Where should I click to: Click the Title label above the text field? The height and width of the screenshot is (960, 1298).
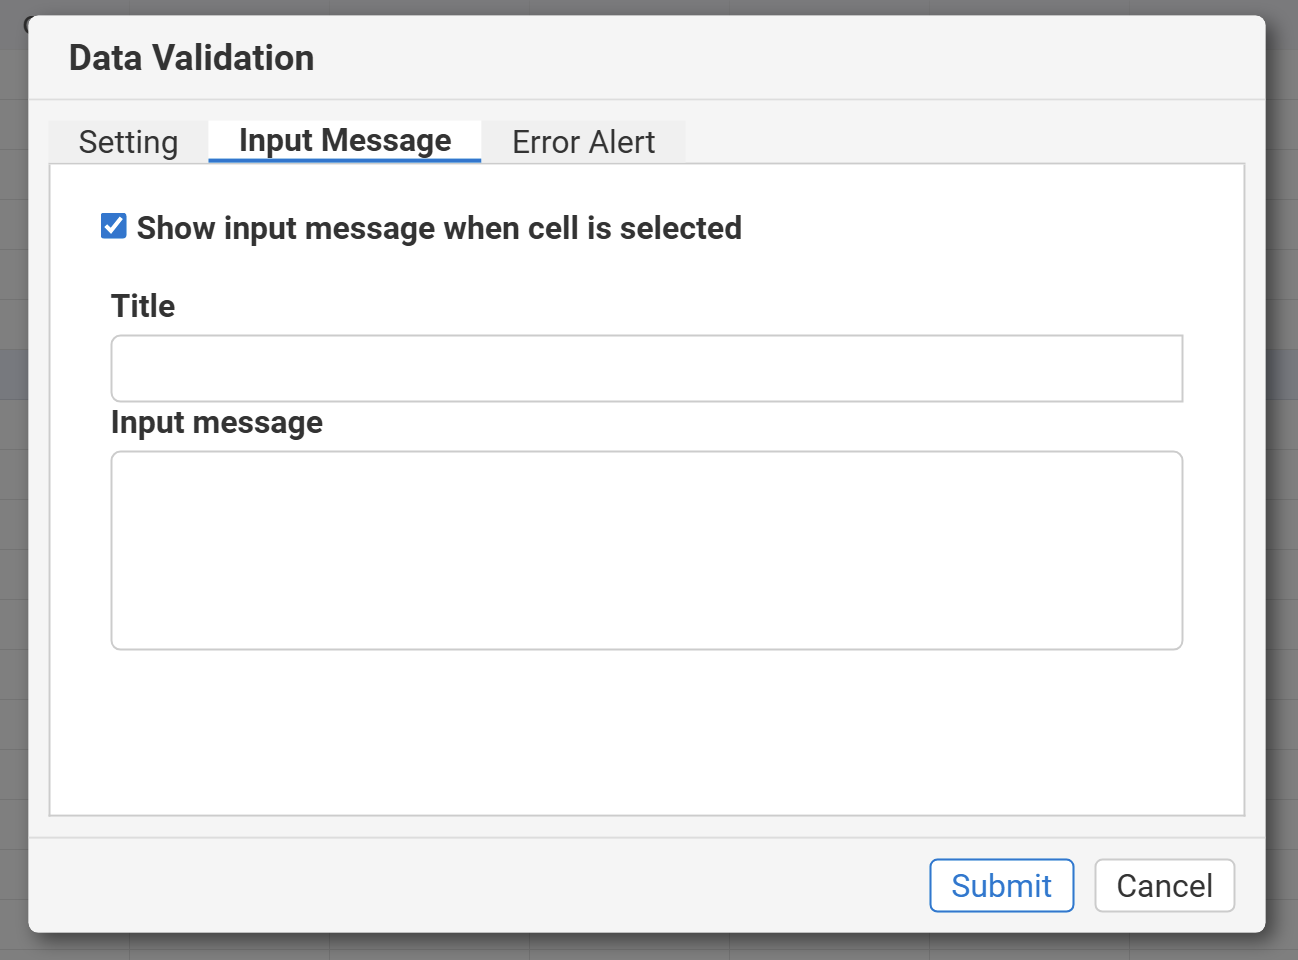[x=142, y=306]
